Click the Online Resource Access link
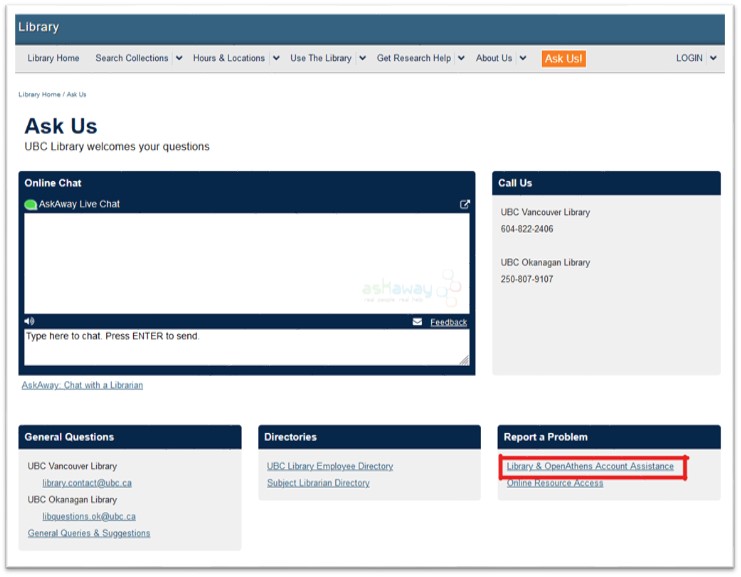Image resolution: width=741 pixels, height=577 pixels. tap(555, 483)
